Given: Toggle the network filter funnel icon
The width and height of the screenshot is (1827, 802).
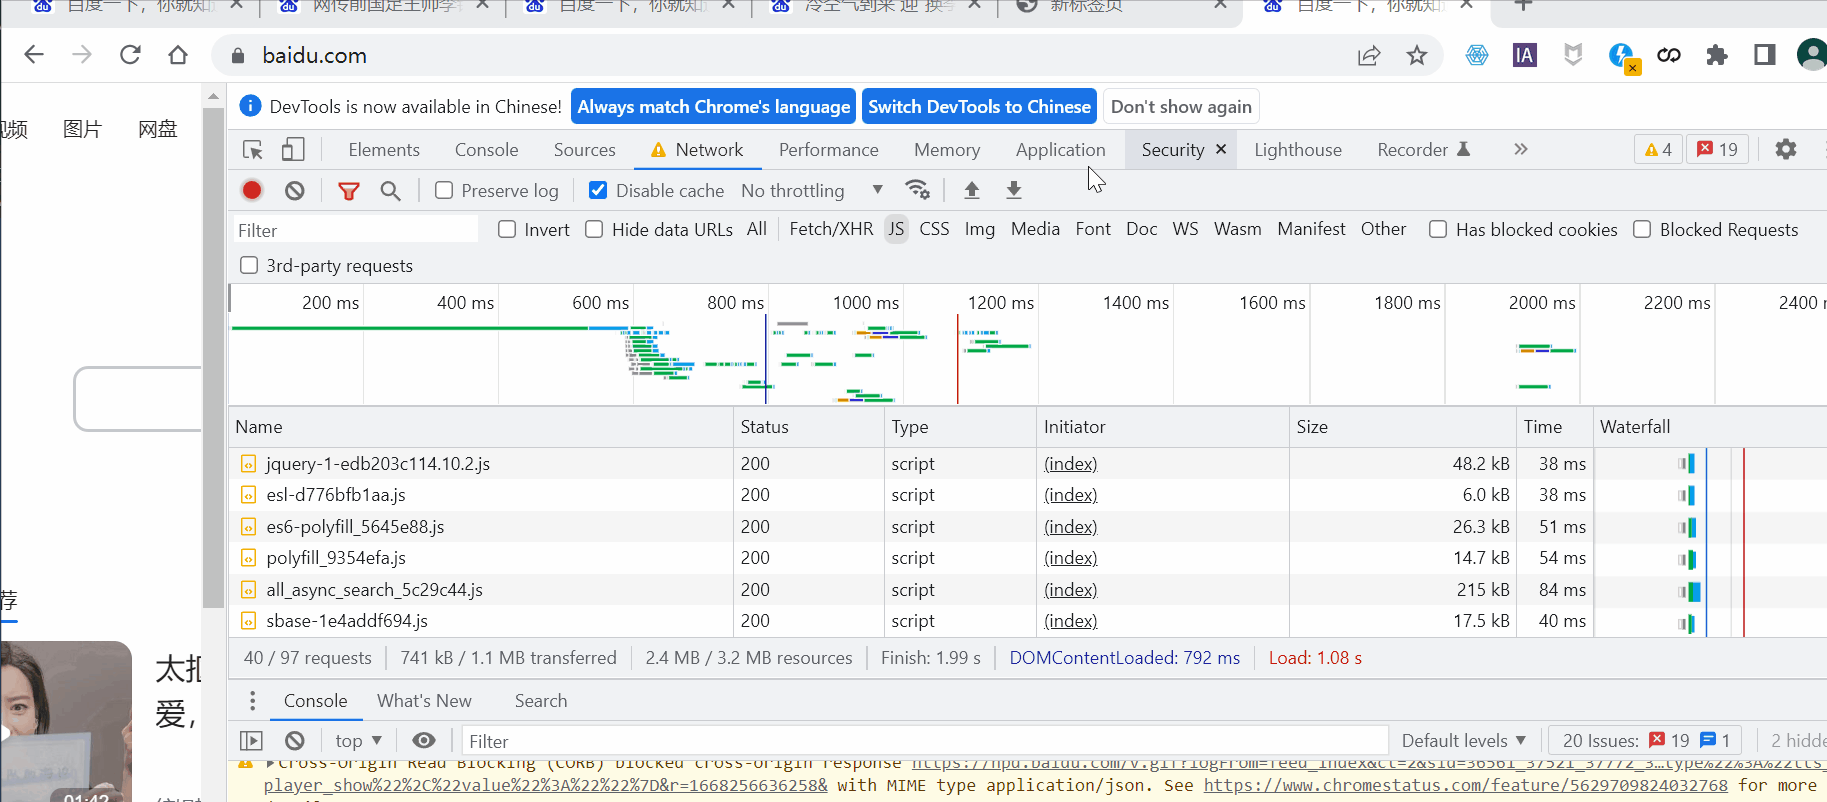Looking at the screenshot, I should point(349,190).
